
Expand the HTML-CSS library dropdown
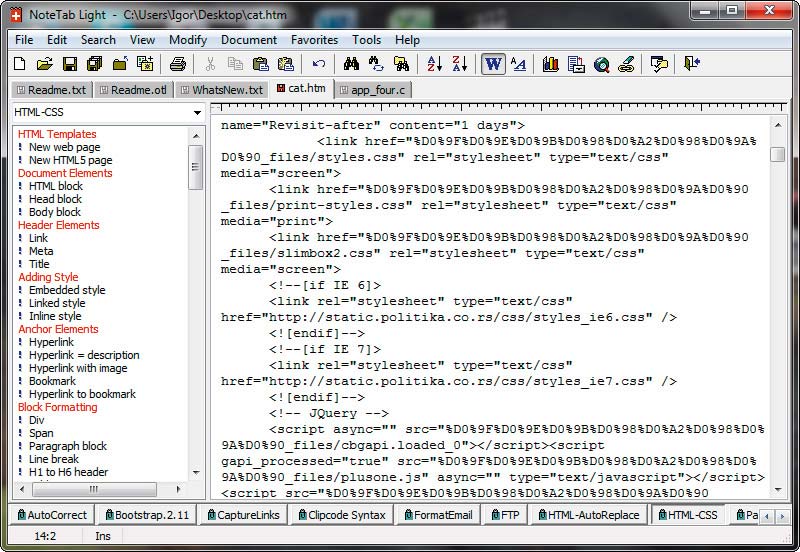(197, 112)
